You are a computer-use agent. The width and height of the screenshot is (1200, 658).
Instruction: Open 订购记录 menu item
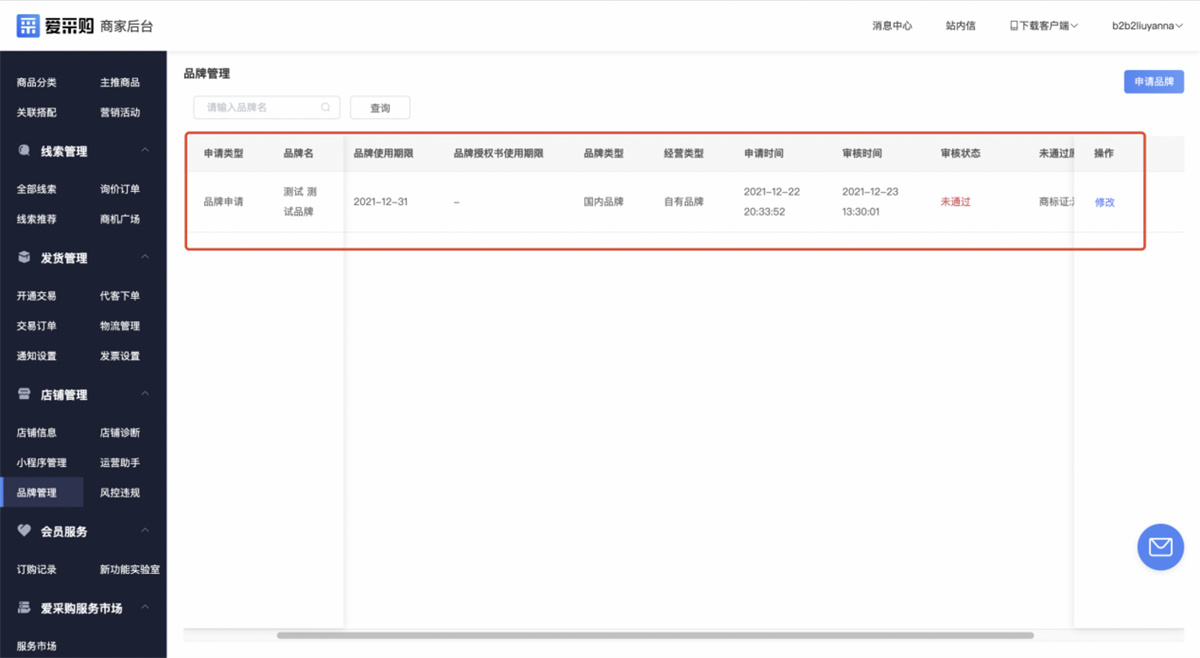37,570
